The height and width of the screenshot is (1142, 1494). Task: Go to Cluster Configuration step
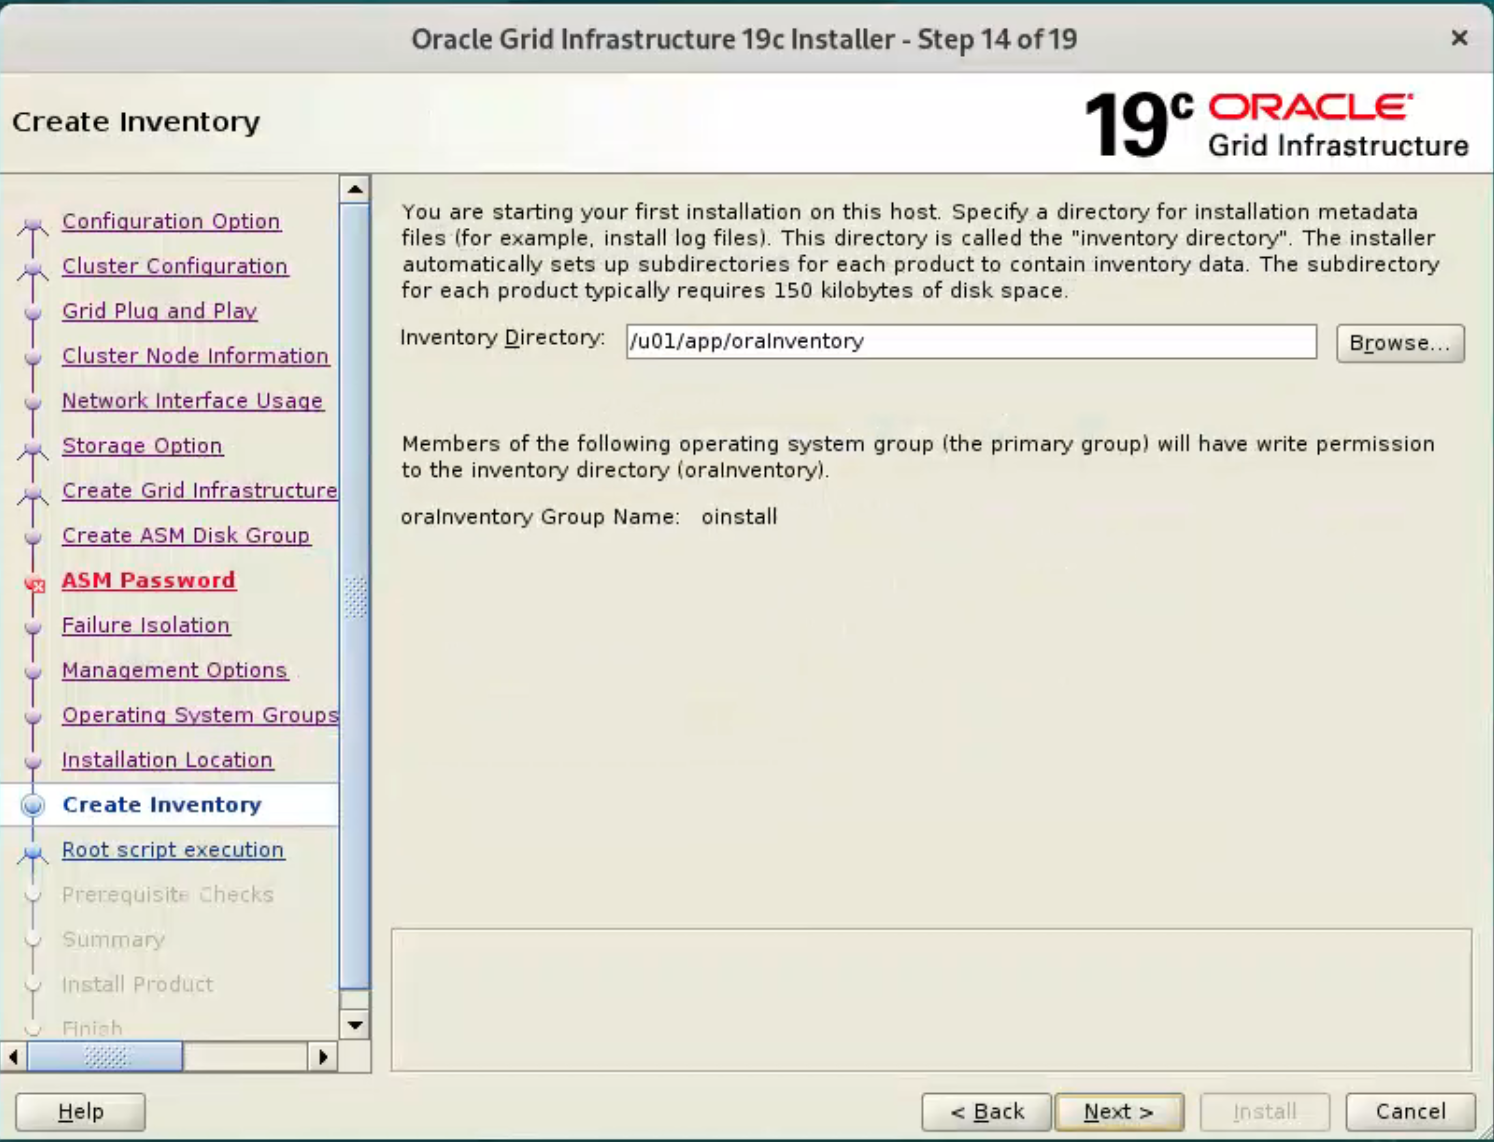click(175, 266)
